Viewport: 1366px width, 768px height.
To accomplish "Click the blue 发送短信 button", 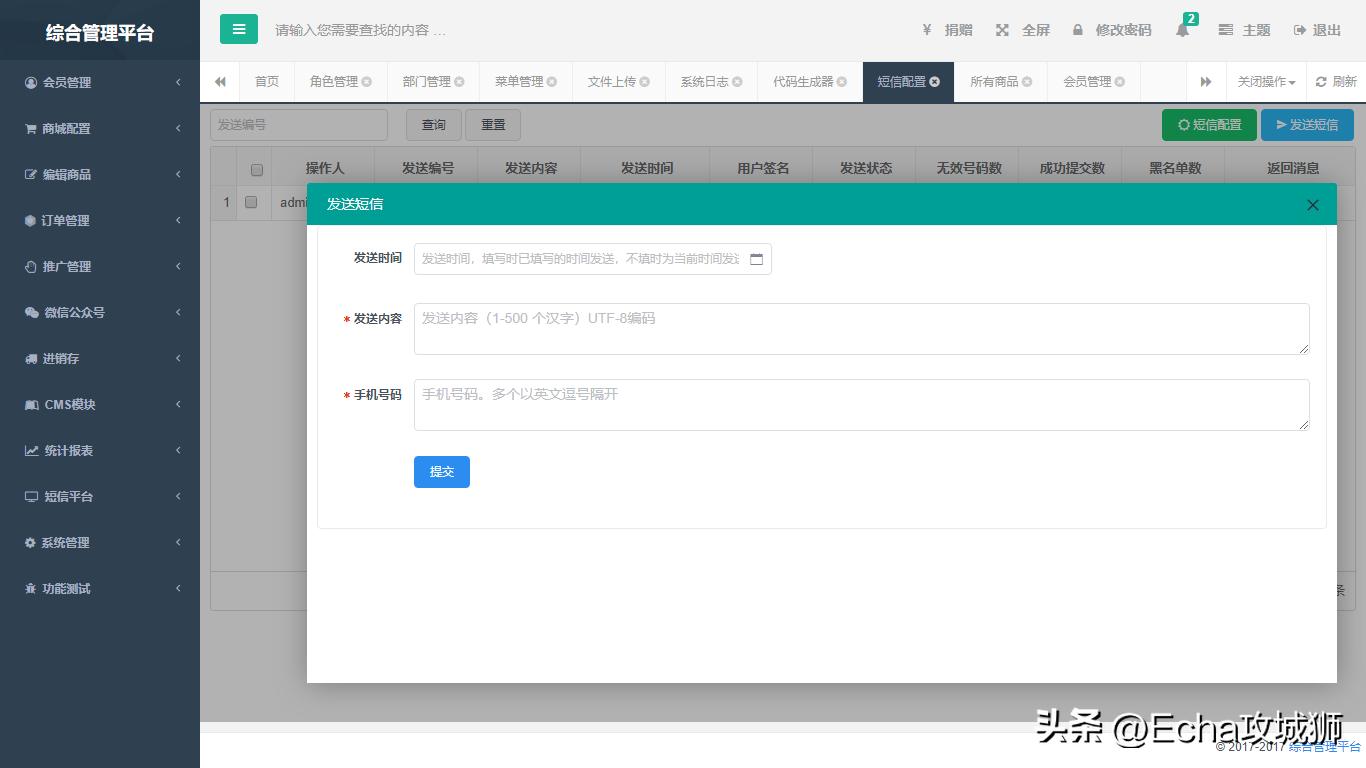I will coord(1307,124).
